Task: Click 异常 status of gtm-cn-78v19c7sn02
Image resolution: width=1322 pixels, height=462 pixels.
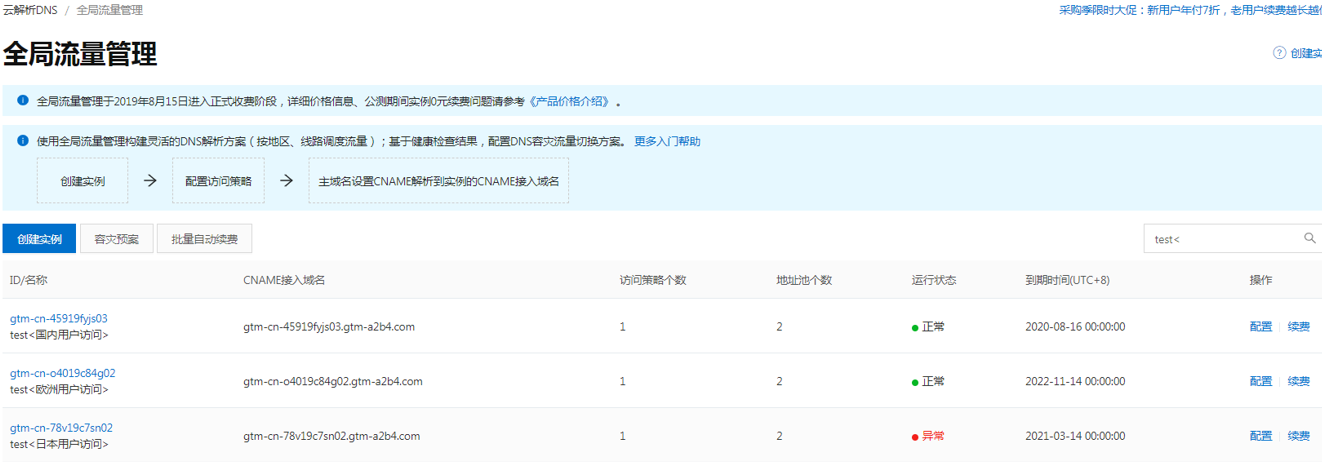Action: [x=928, y=436]
